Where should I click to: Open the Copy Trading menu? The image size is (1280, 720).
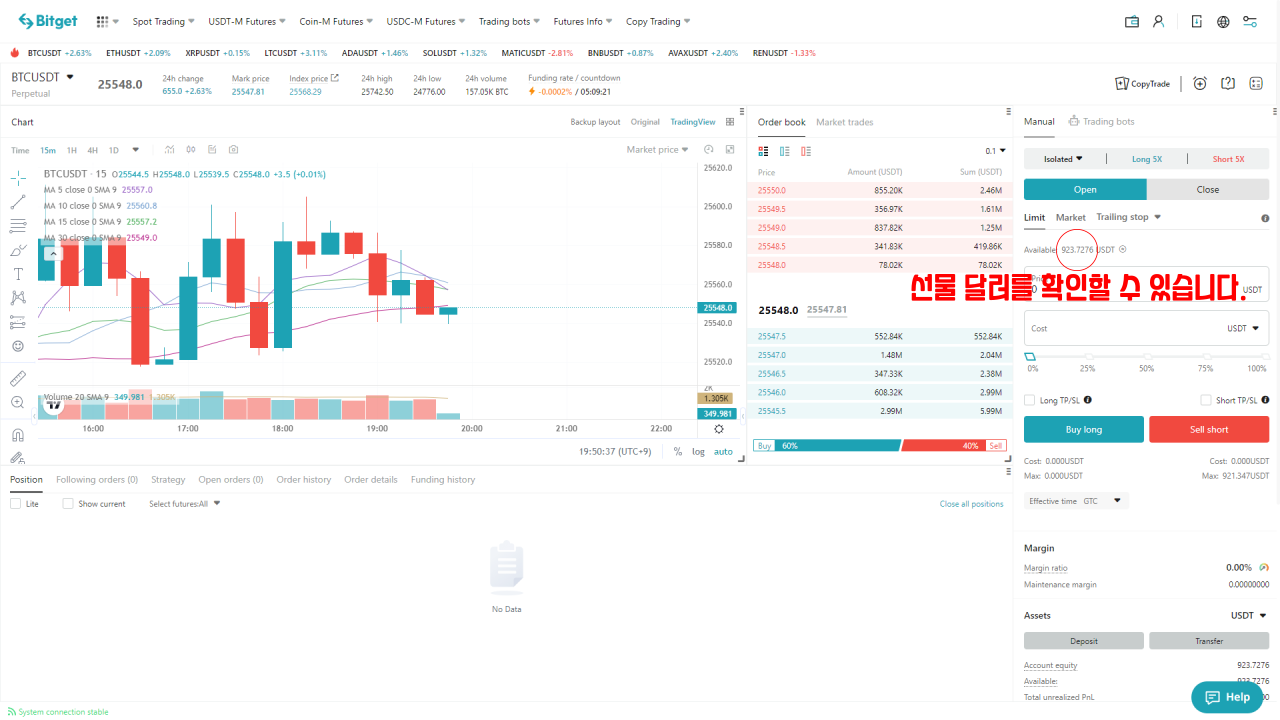click(659, 21)
